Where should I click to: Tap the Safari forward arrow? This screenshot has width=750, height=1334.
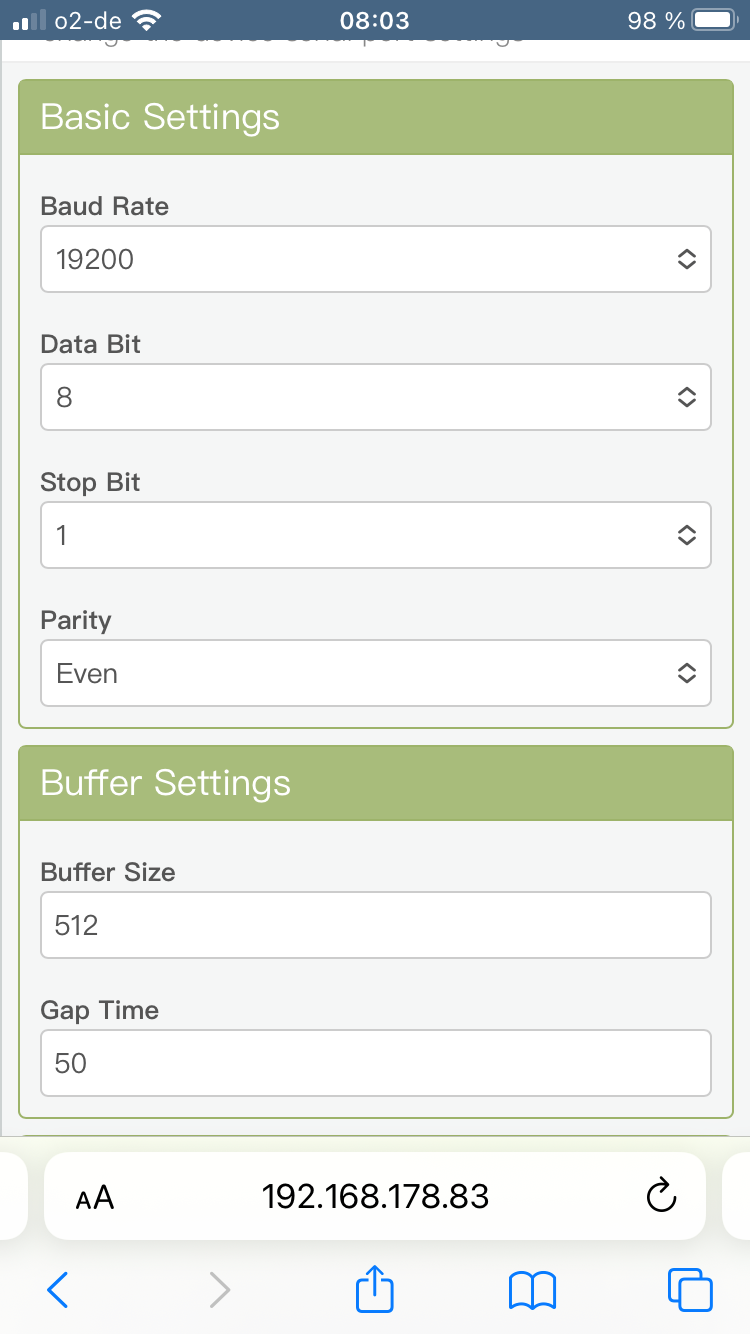[x=219, y=1289]
